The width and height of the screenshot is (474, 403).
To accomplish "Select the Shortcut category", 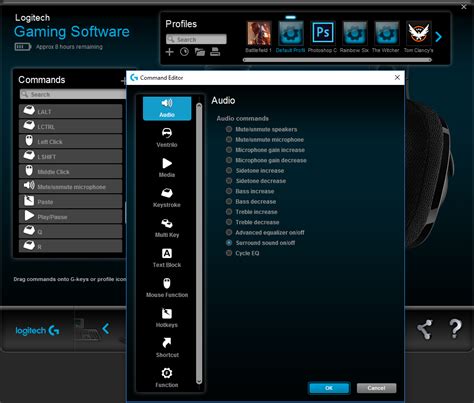I will (167, 348).
